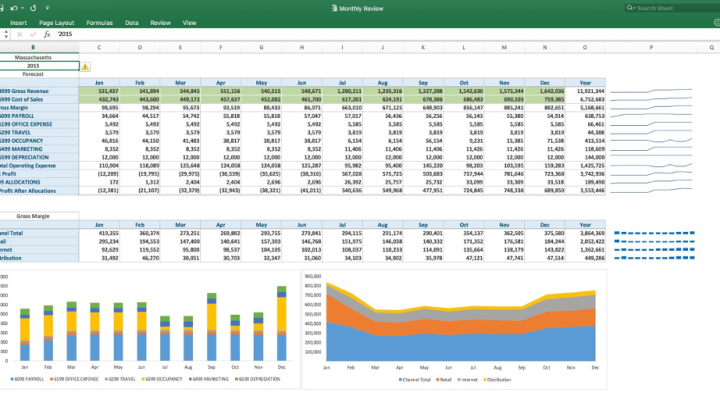
Task: Click Jan header in upper table
Action: click(x=99, y=83)
